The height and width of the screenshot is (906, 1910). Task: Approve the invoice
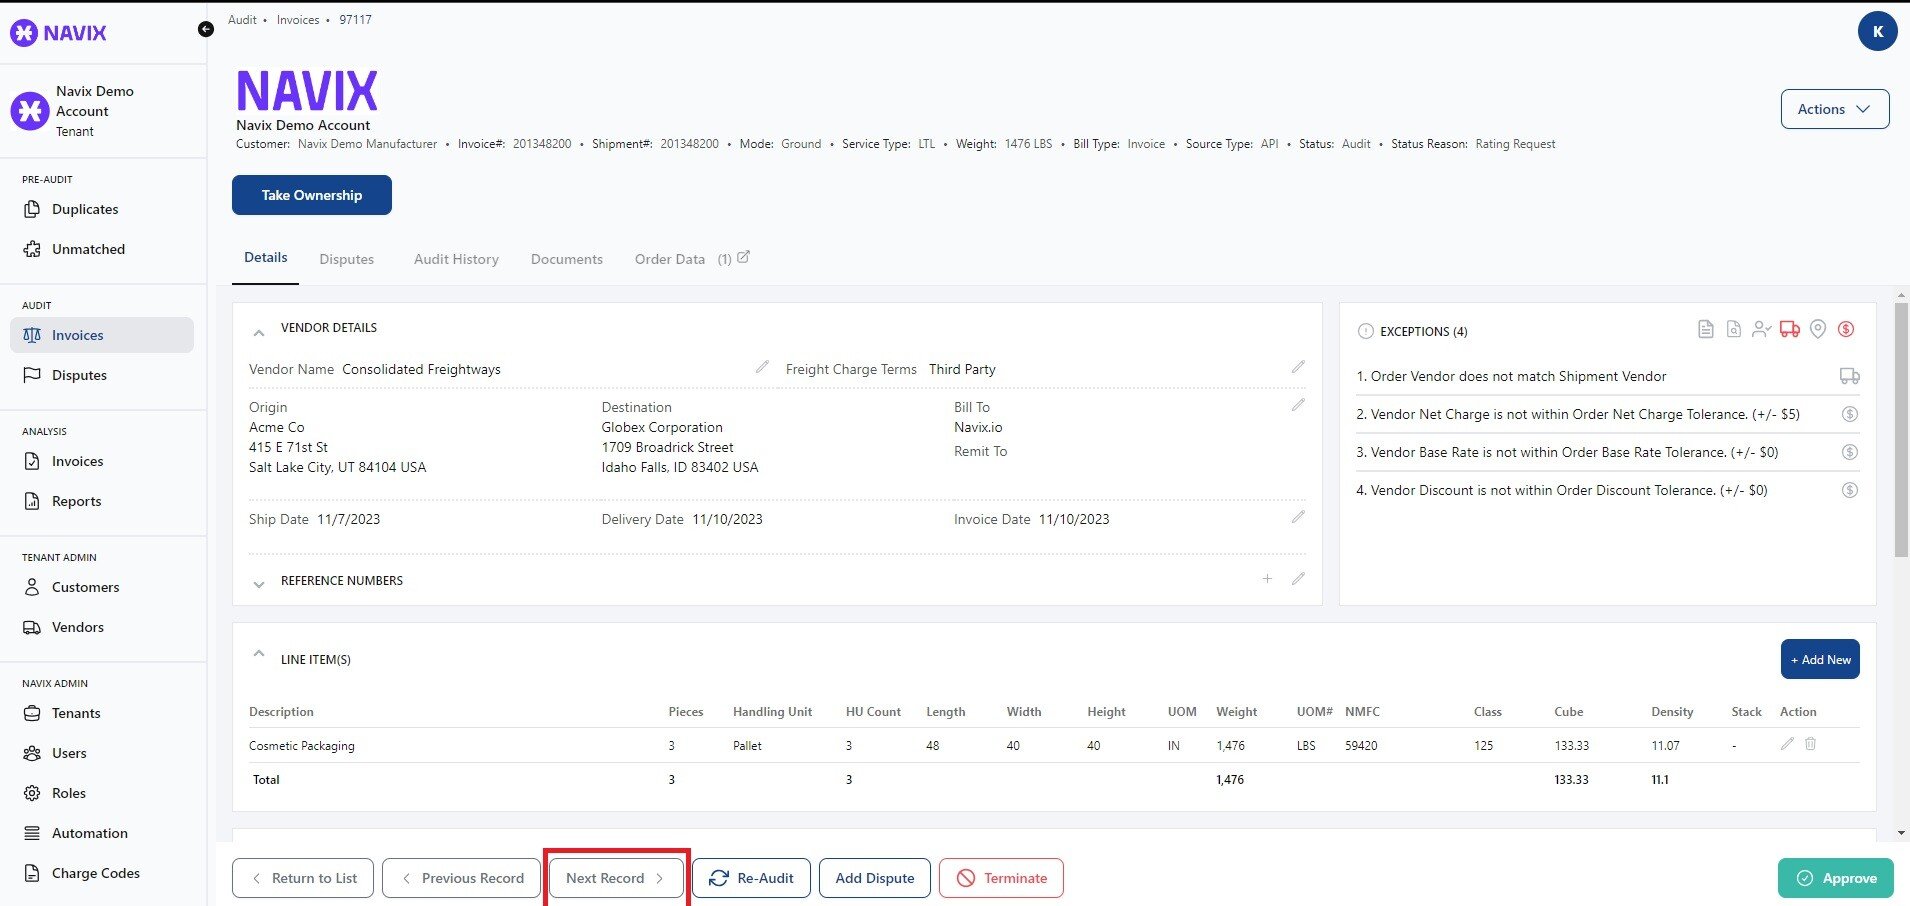pos(1835,878)
